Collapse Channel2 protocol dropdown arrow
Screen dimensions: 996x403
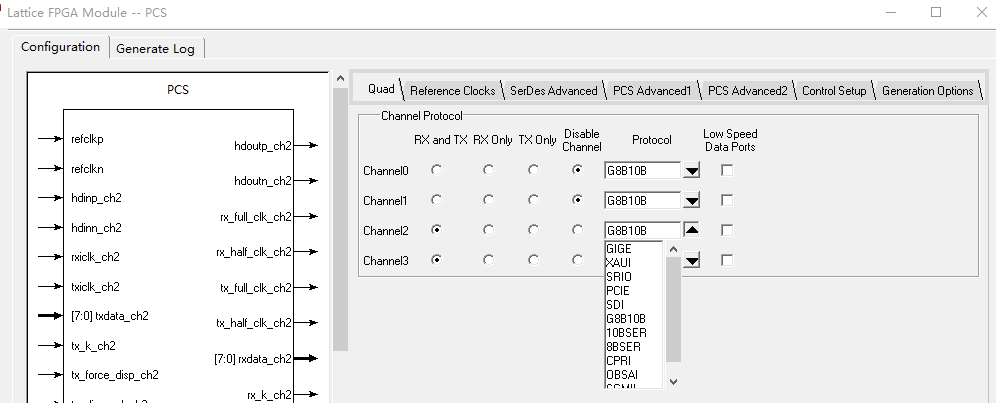[691, 230]
